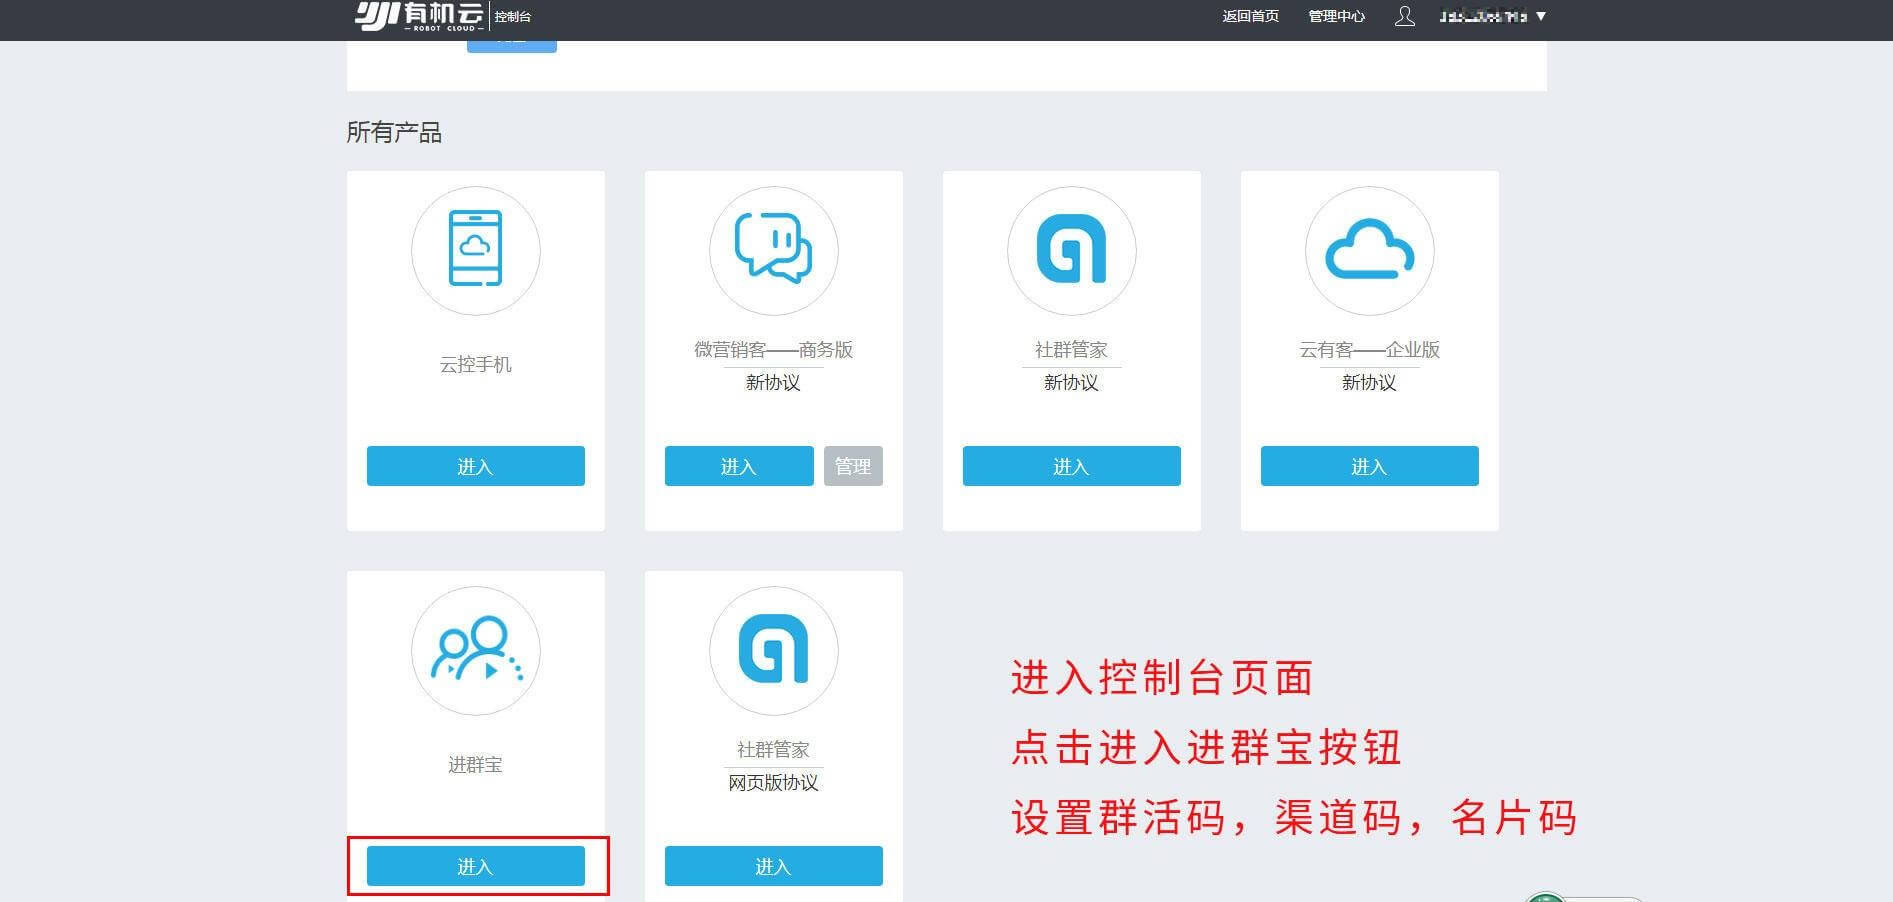The image size is (1893, 902).
Task: Click the 有机云 Robot Cloud logo
Action: click(x=418, y=16)
